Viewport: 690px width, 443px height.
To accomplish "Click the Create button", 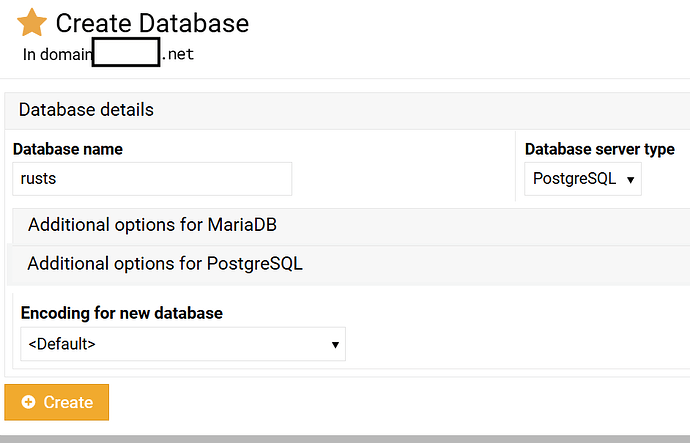I will pyautogui.click(x=57, y=402).
